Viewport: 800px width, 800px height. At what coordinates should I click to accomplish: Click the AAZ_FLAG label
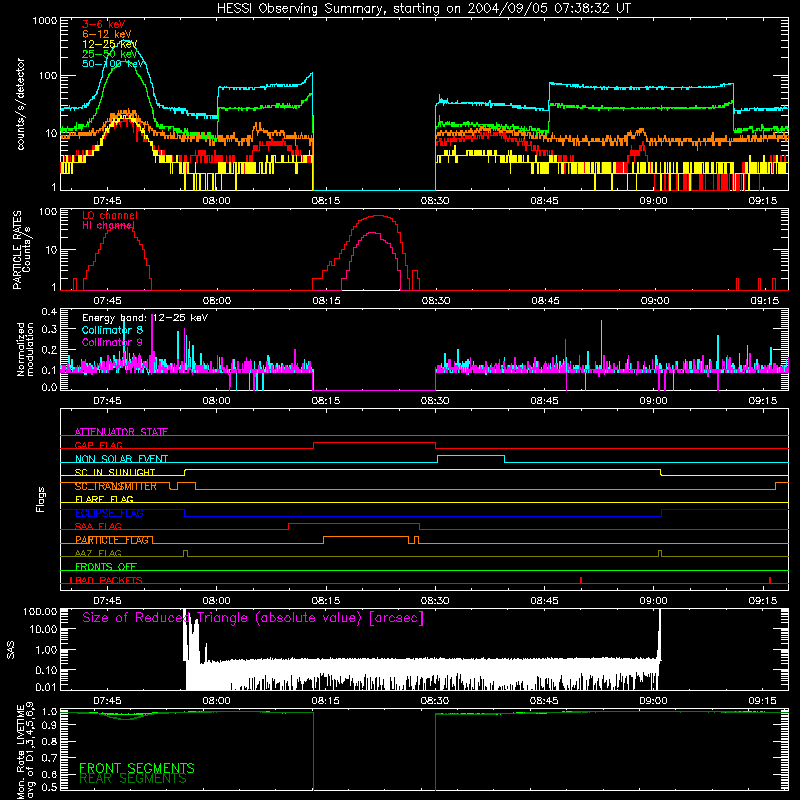pyautogui.click(x=98, y=553)
